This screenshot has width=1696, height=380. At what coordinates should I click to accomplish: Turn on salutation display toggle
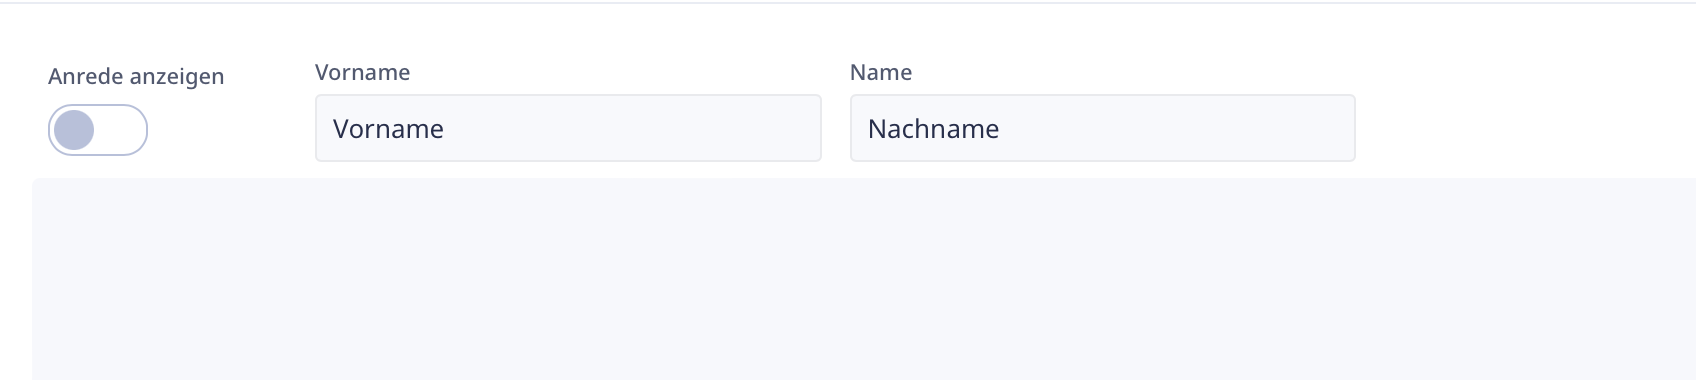[x=98, y=130]
